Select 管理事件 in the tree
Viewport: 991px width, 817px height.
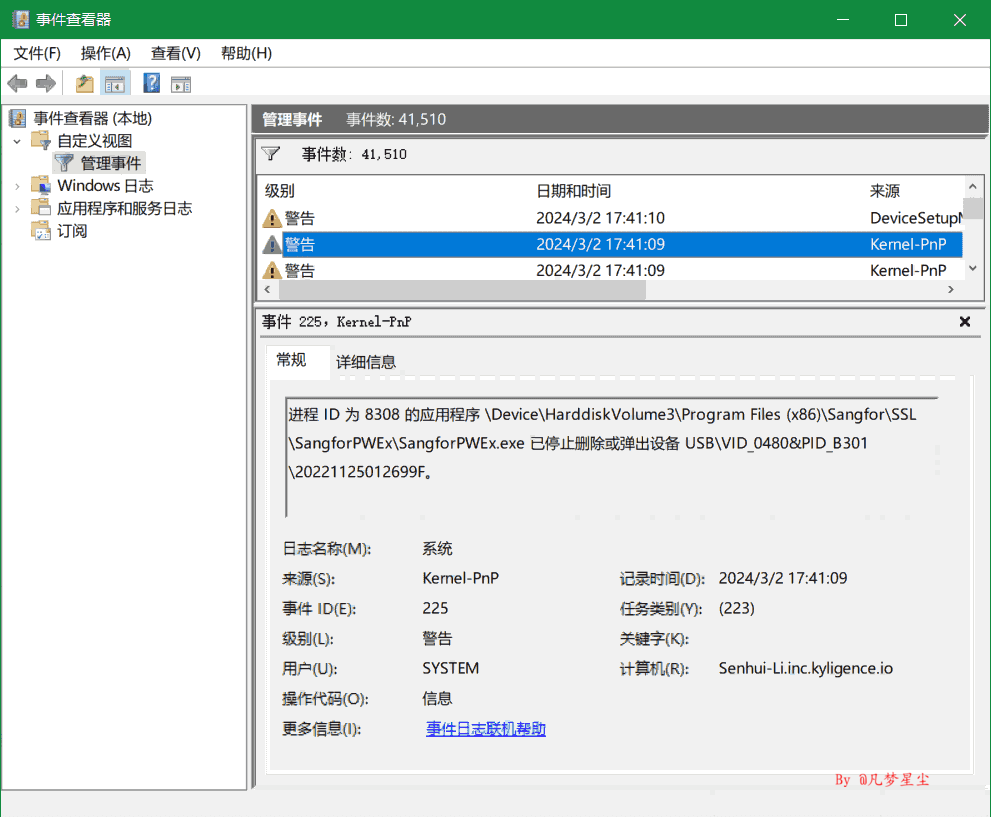111,164
